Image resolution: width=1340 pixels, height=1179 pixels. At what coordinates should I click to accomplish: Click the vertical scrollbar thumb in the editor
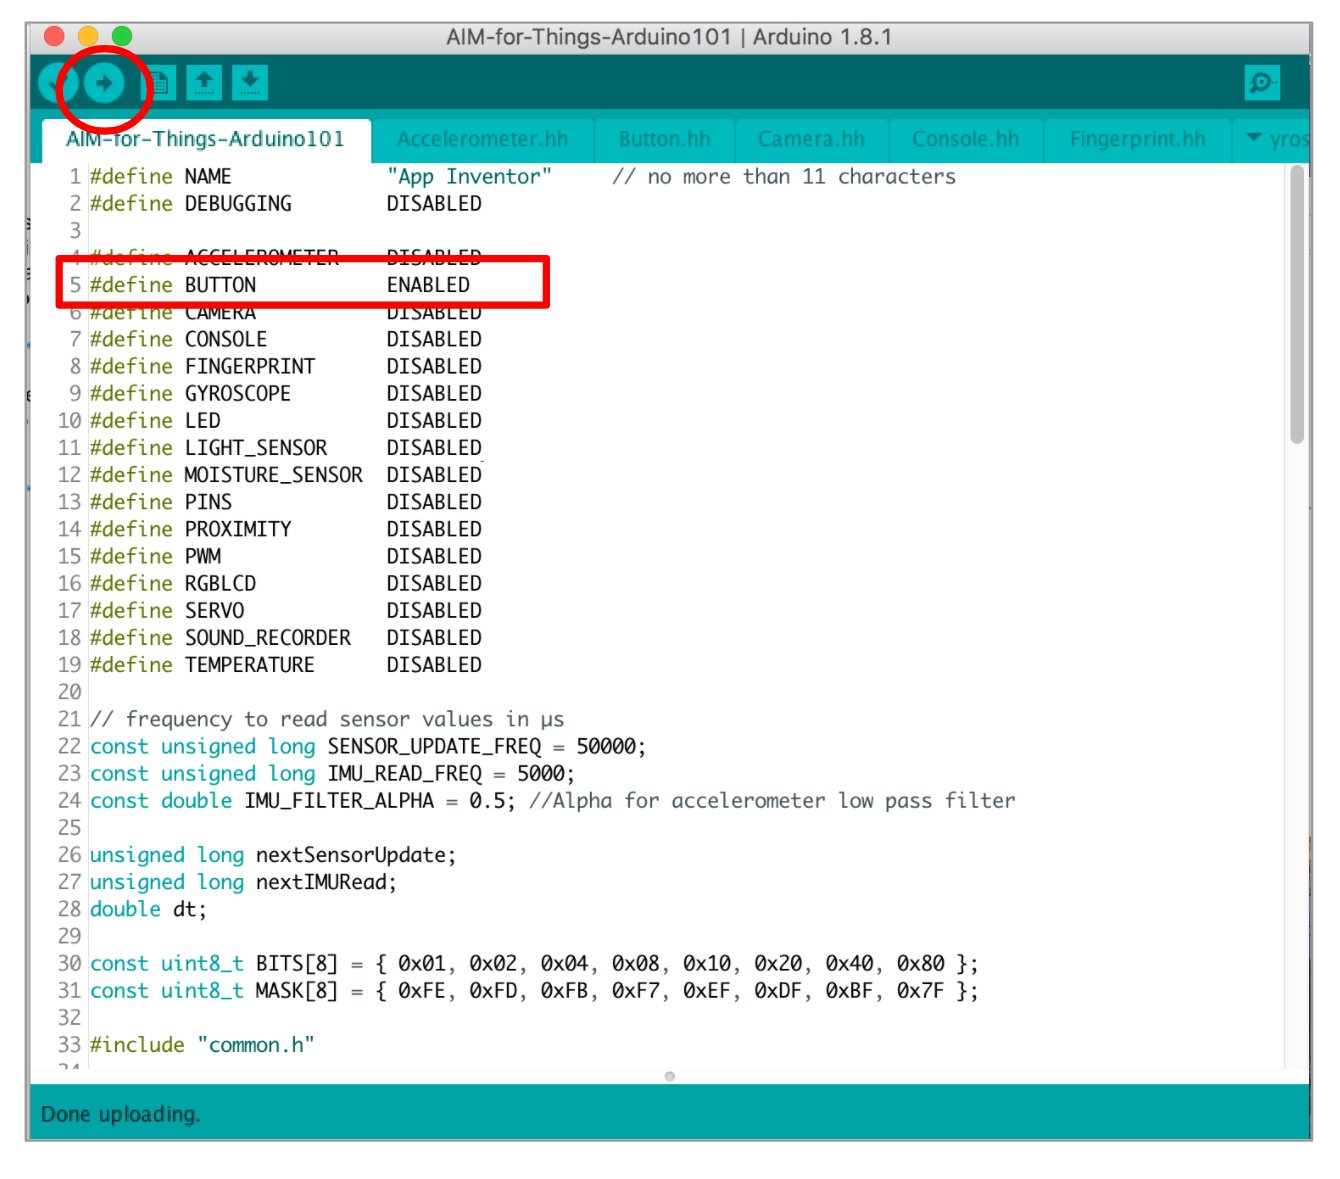[1296, 305]
